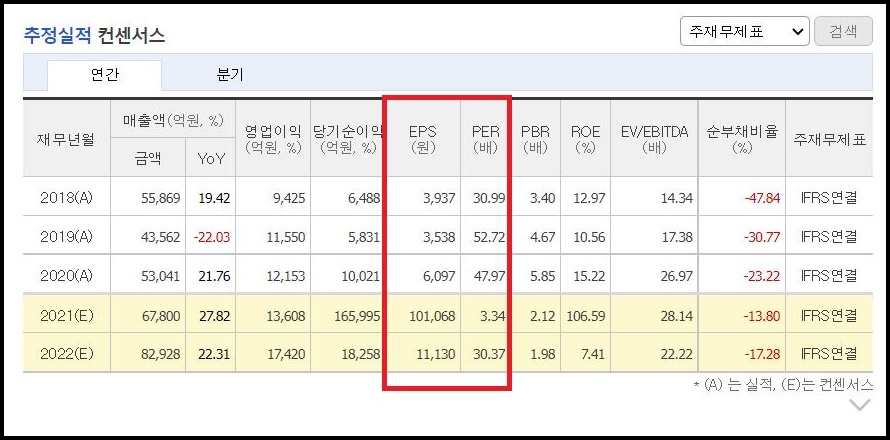
Task: Click PER value 3.34
Action: point(492,315)
